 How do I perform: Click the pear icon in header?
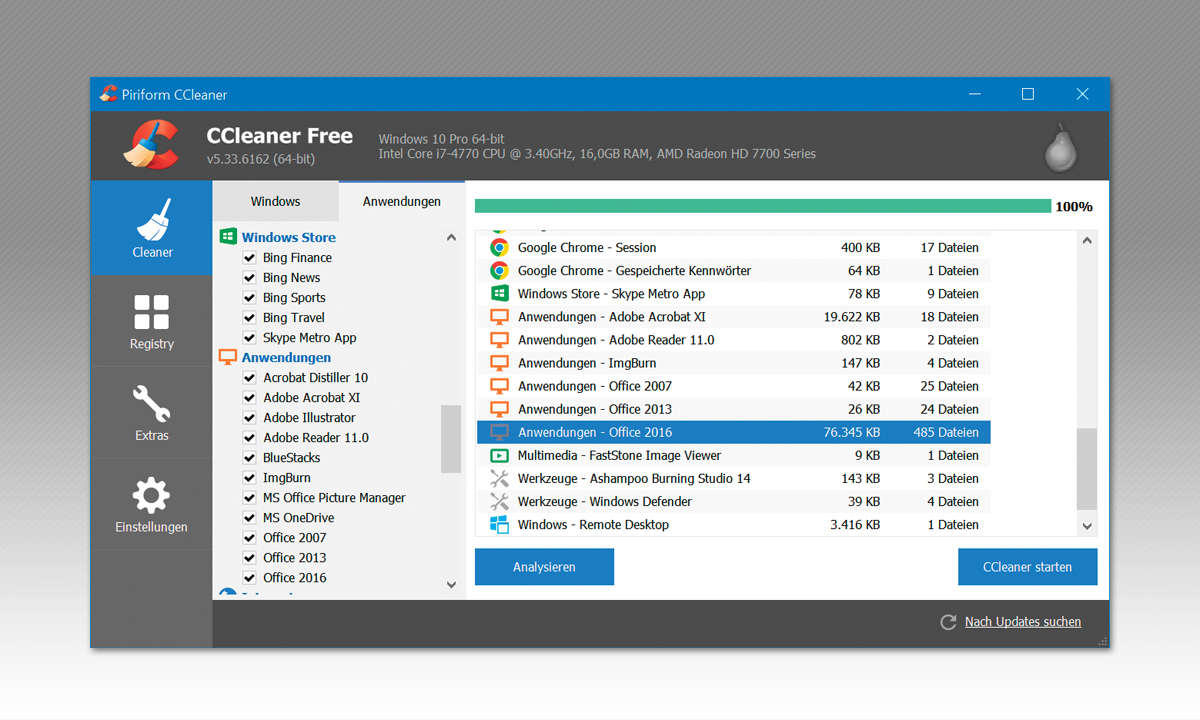coord(1060,147)
